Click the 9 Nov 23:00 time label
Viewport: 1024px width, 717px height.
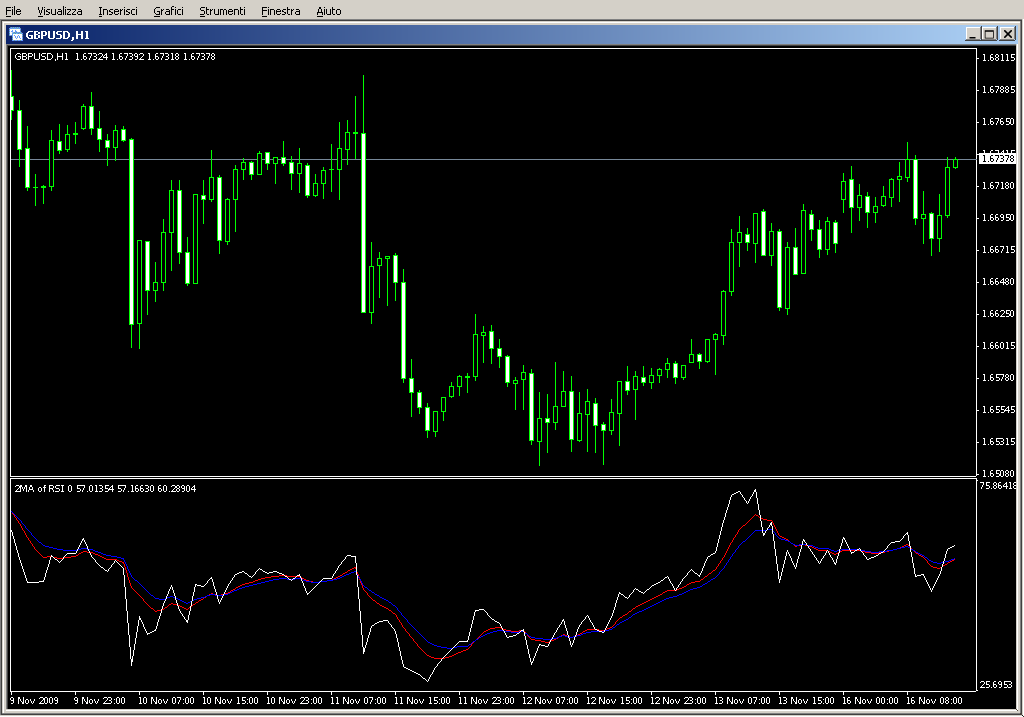(99, 701)
